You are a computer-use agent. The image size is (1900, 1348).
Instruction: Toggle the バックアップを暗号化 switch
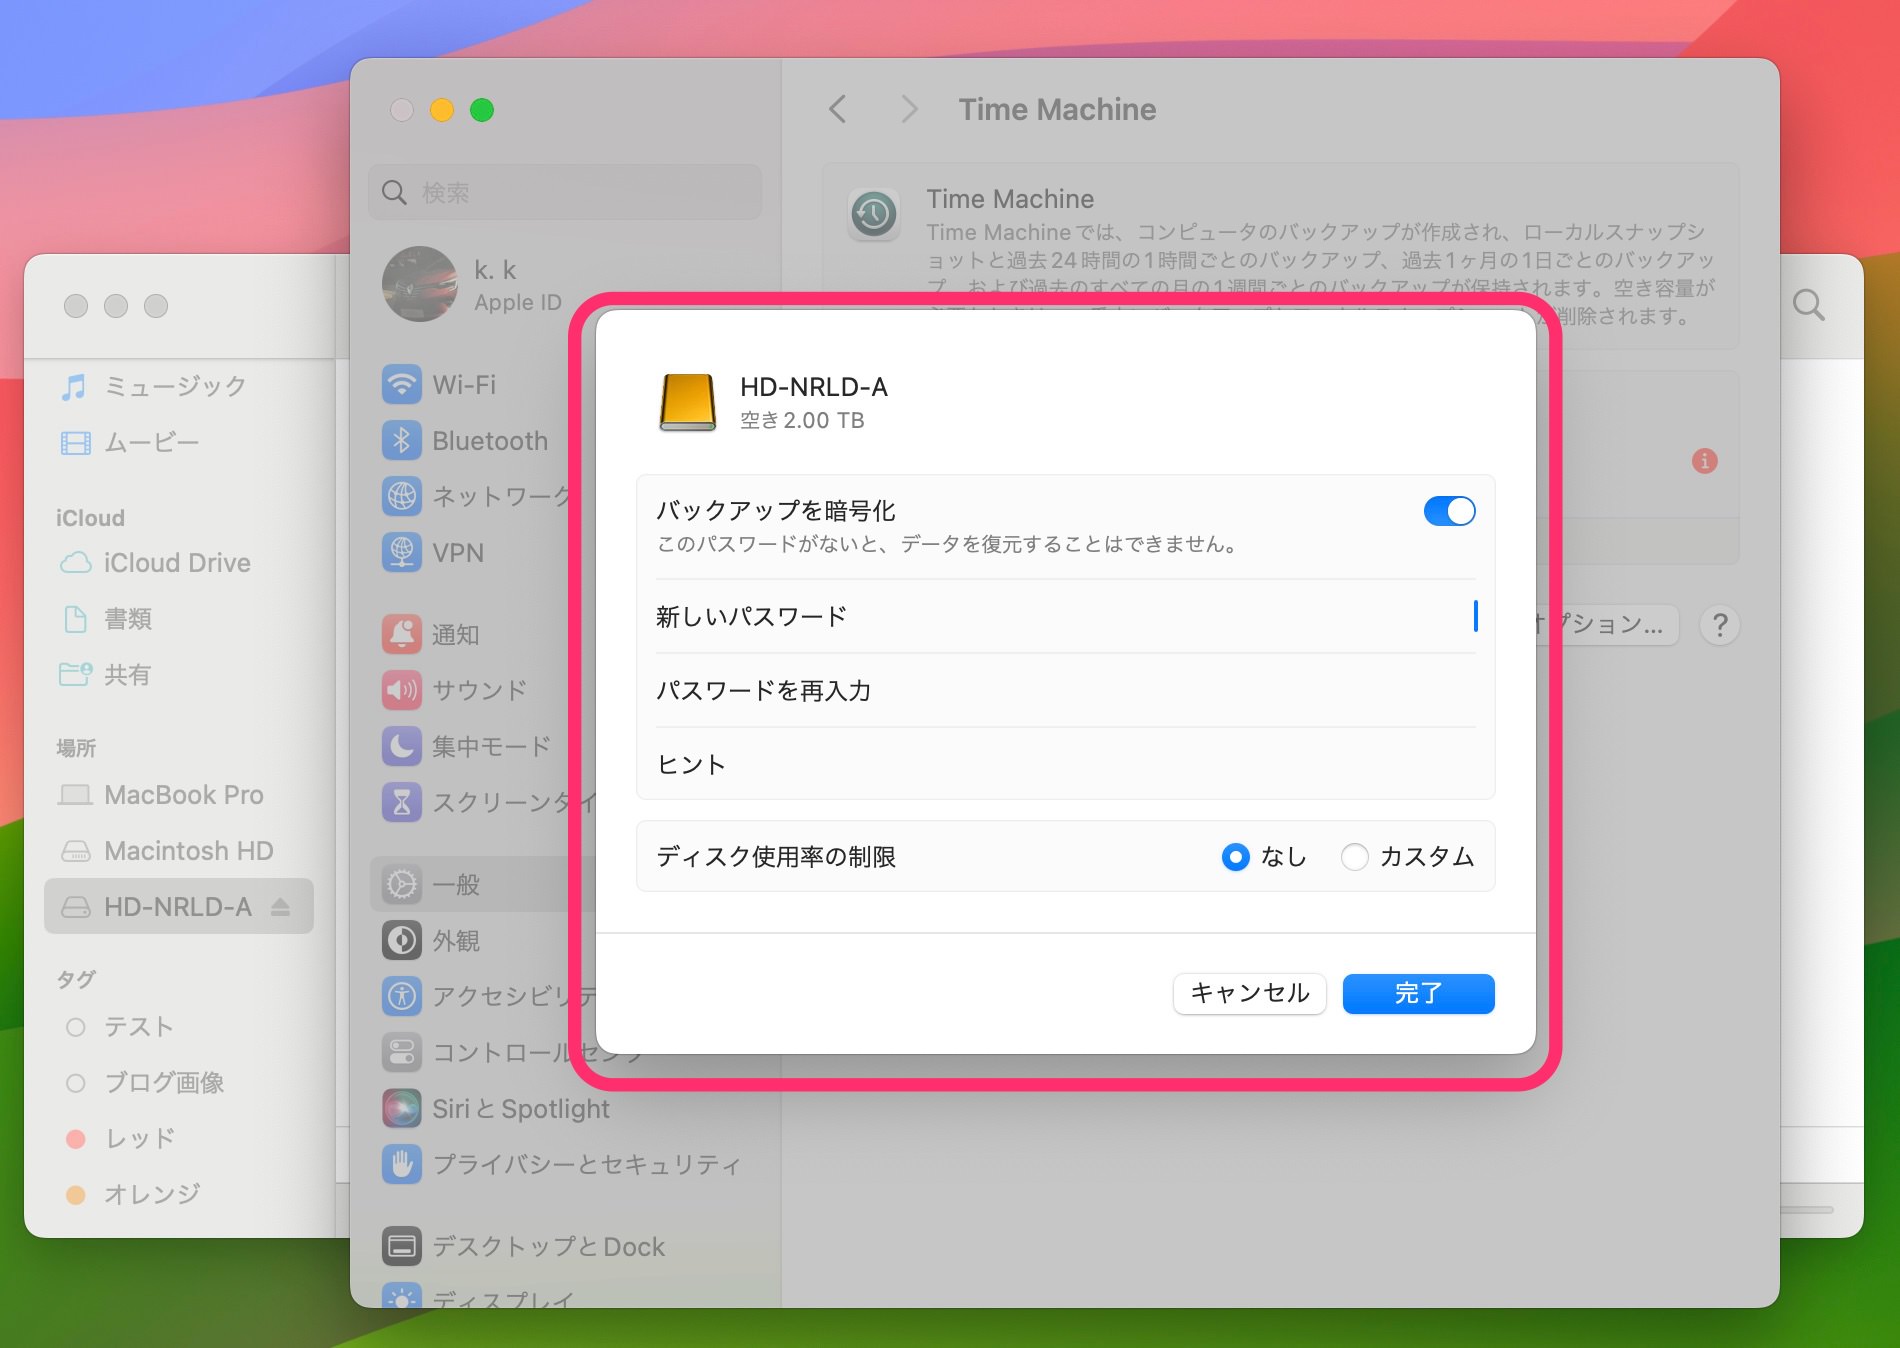pos(1449,511)
